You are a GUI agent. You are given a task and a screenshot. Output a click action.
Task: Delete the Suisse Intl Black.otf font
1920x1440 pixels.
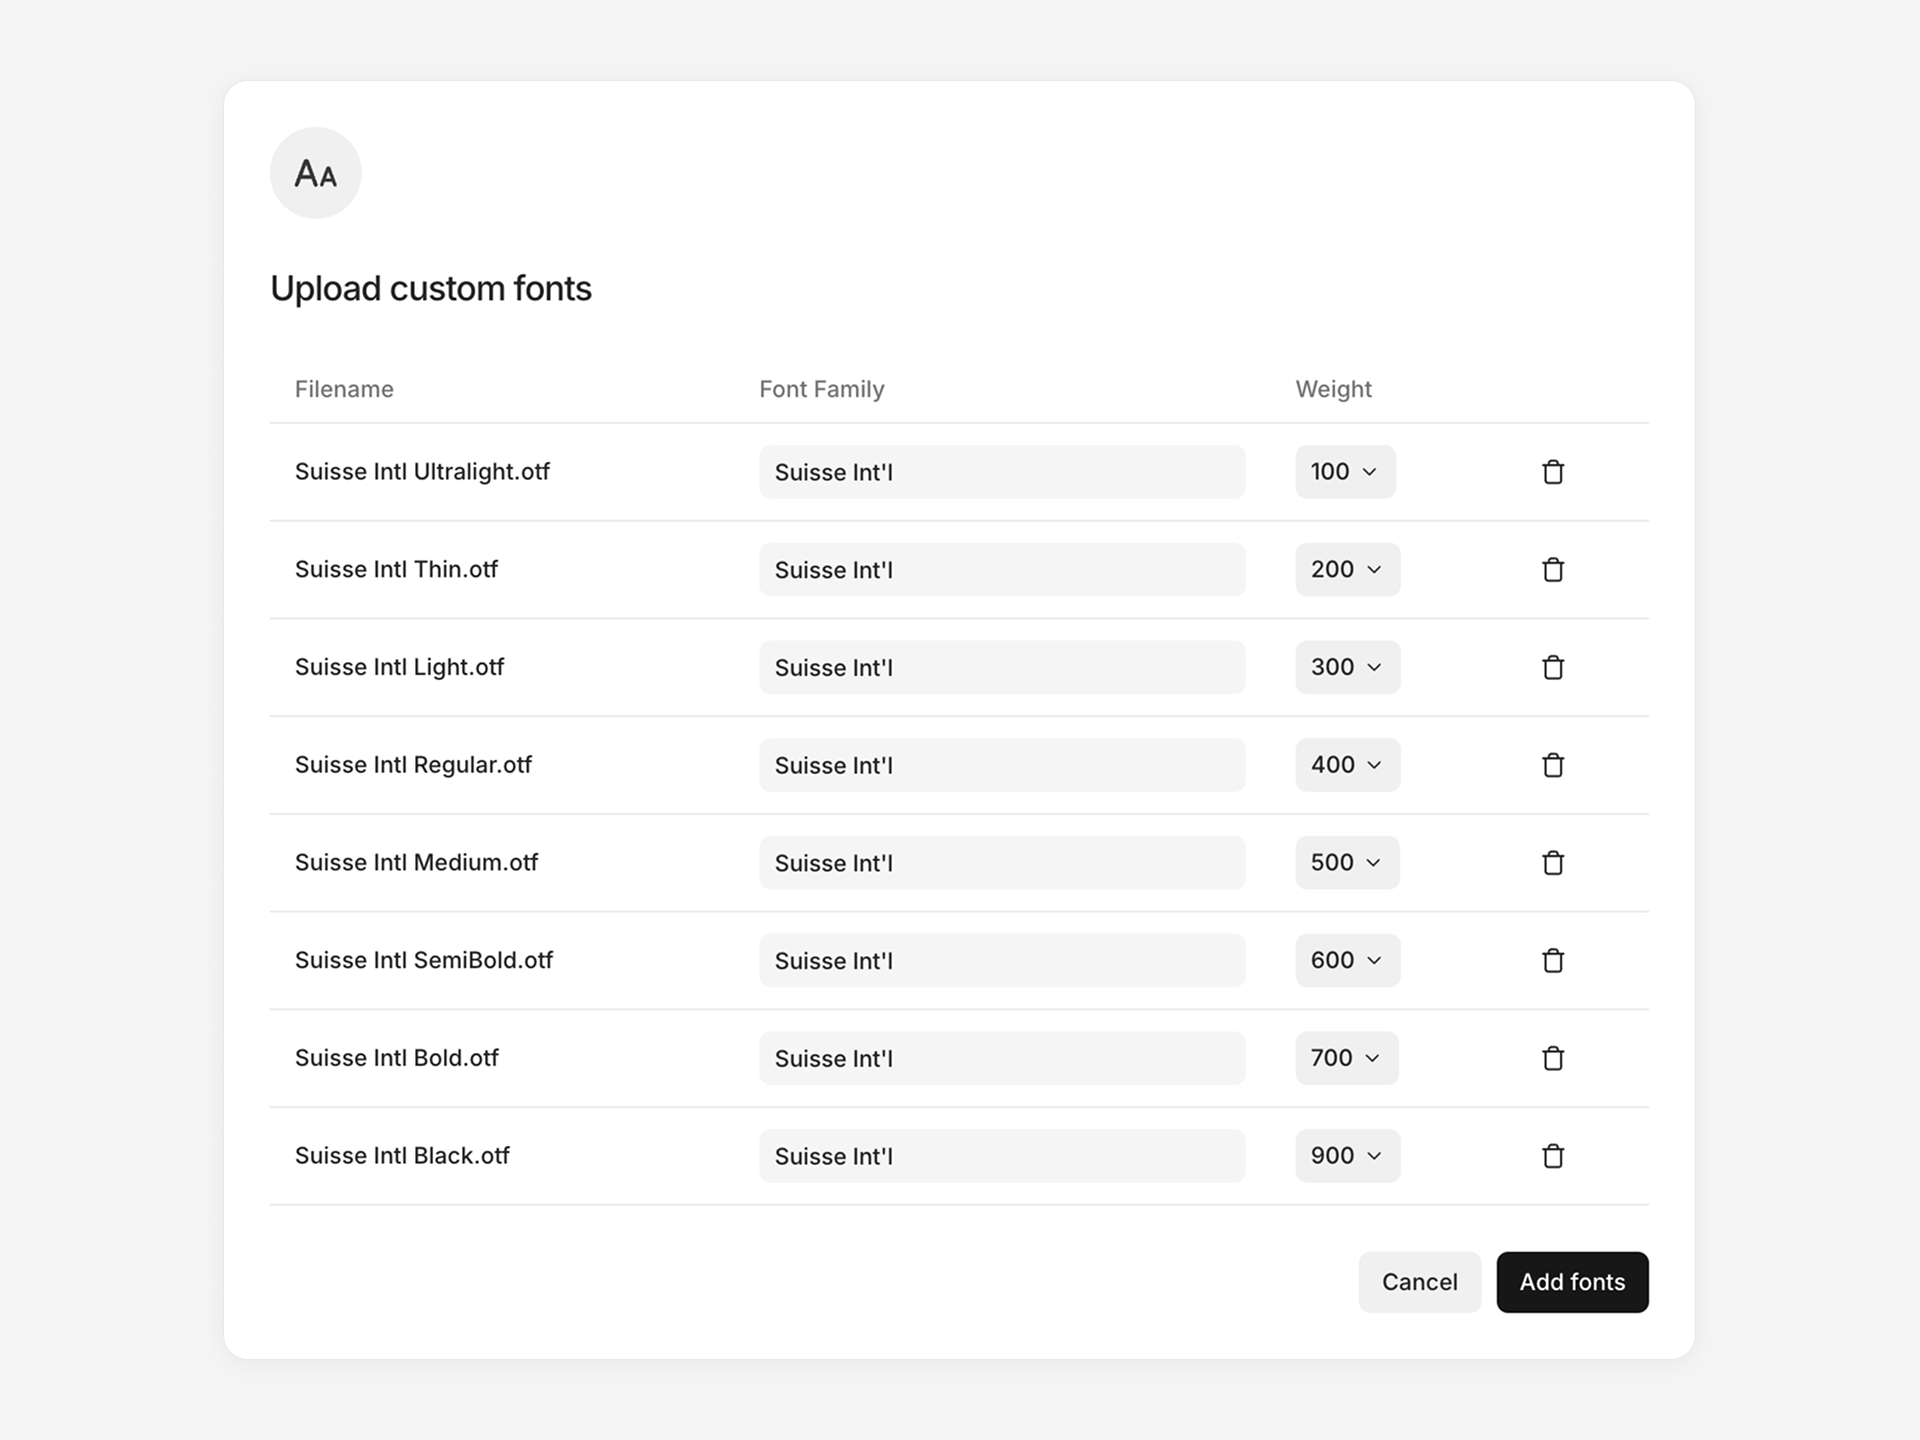point(1553,1156)
